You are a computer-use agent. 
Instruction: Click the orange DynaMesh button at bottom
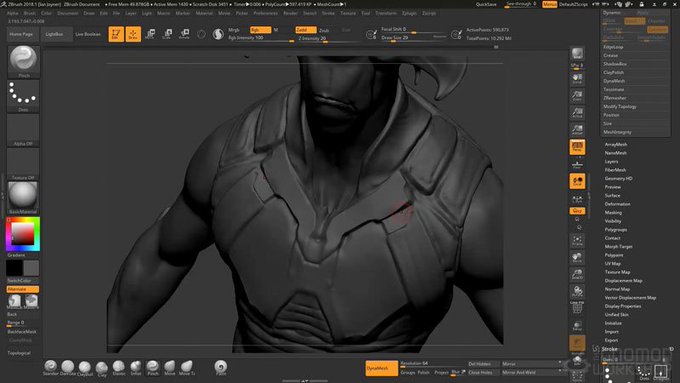[x=382, y=368]
